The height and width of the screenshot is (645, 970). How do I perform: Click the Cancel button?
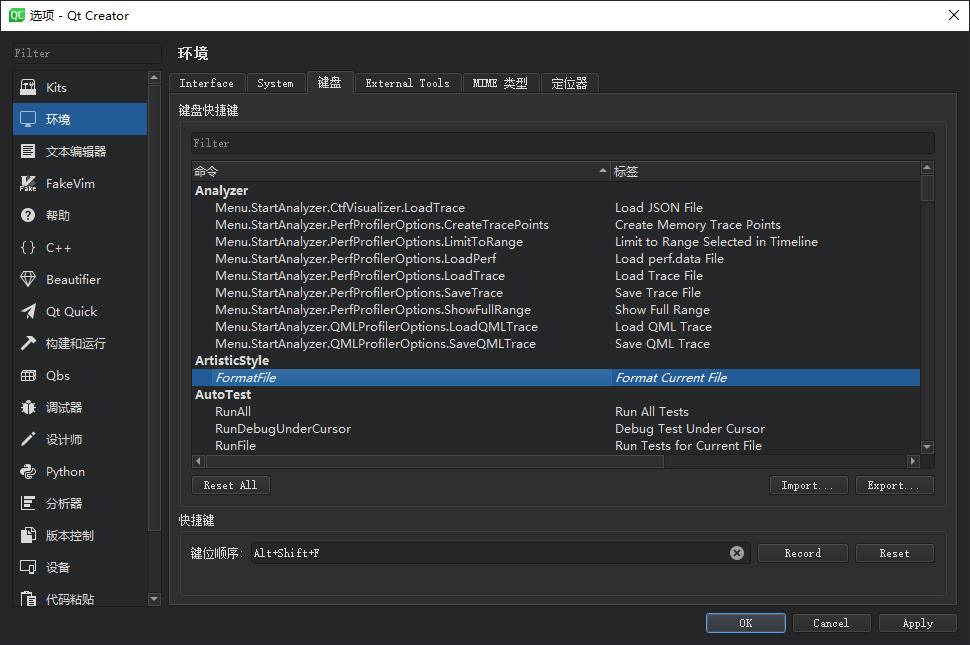[831, 623]
